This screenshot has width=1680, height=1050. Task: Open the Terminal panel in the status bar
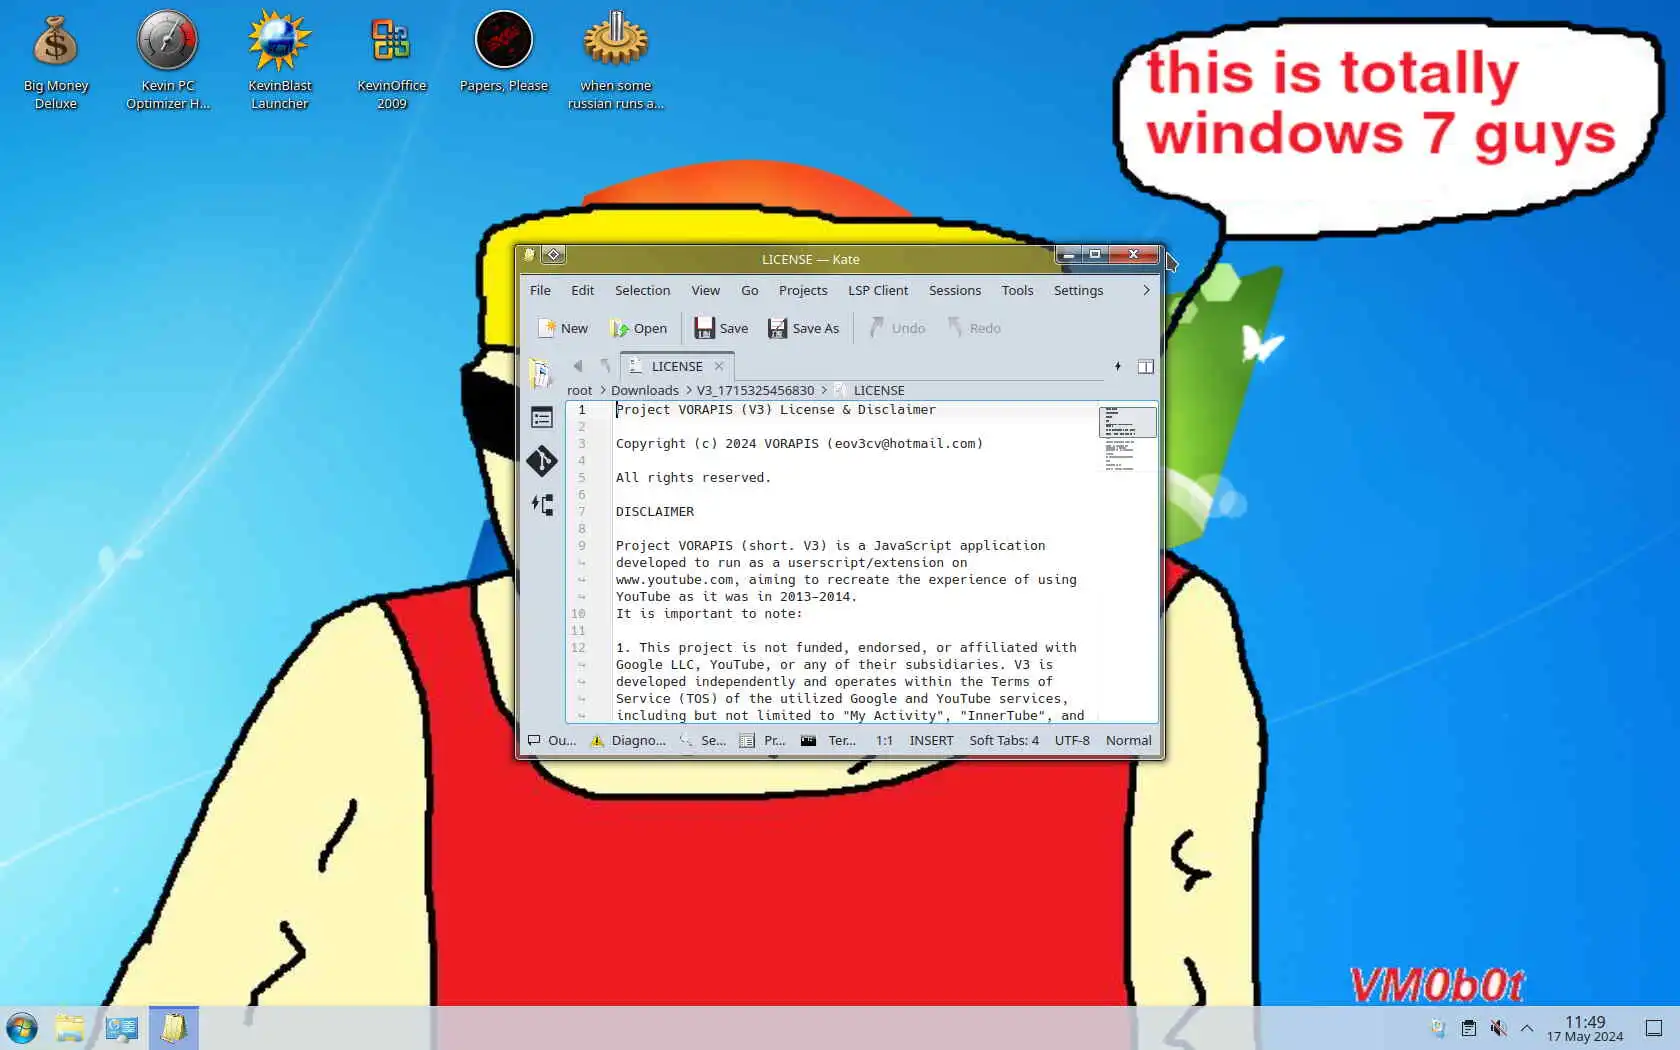[828, 740]
